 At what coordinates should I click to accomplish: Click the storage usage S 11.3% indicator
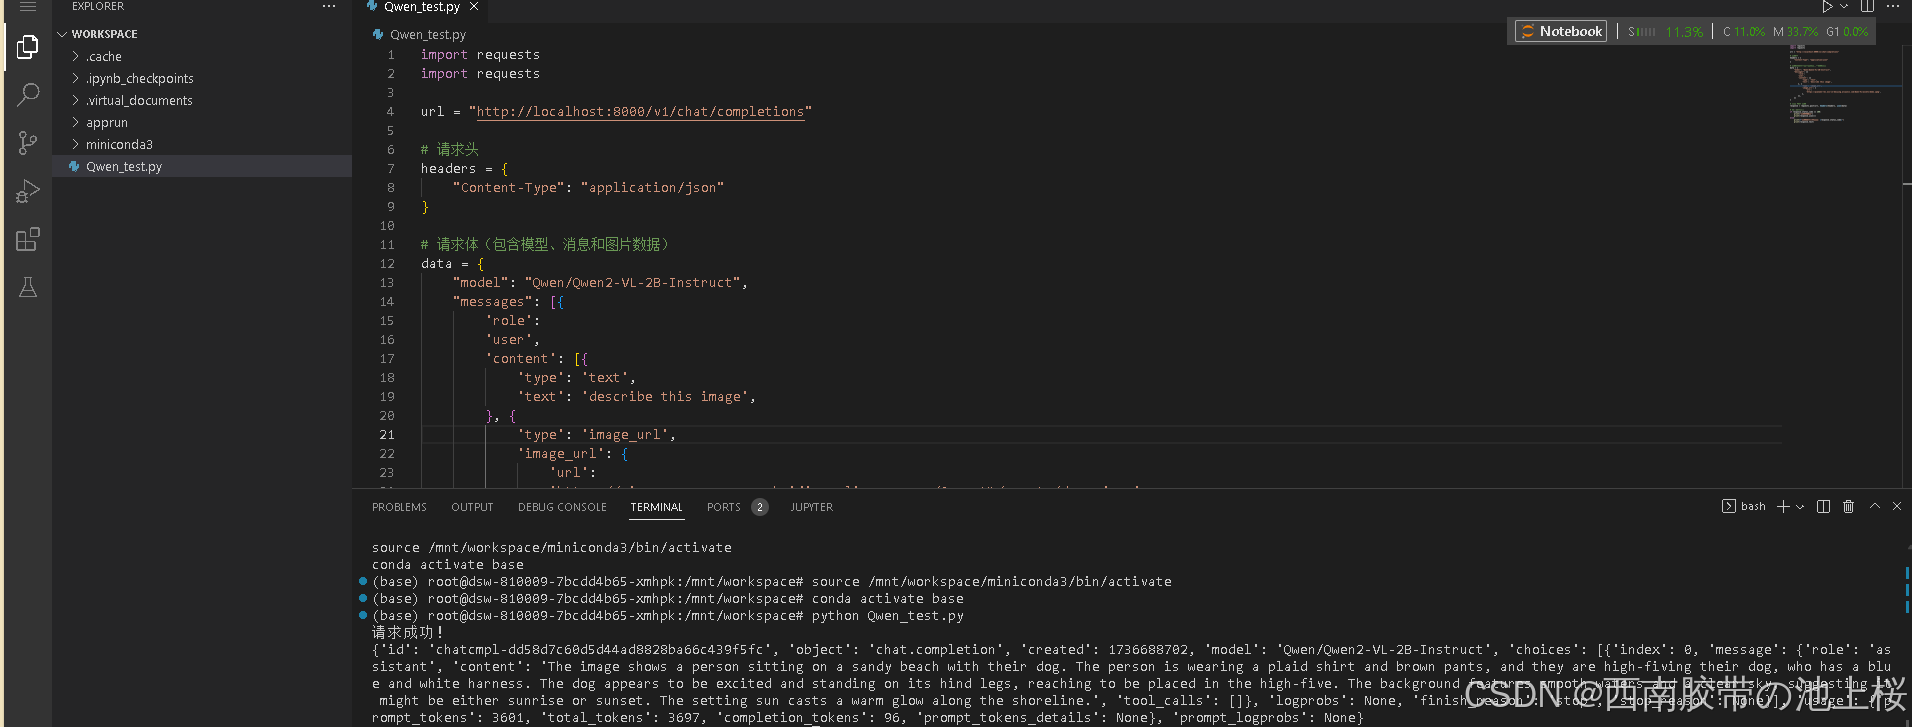pos(1665,32)
